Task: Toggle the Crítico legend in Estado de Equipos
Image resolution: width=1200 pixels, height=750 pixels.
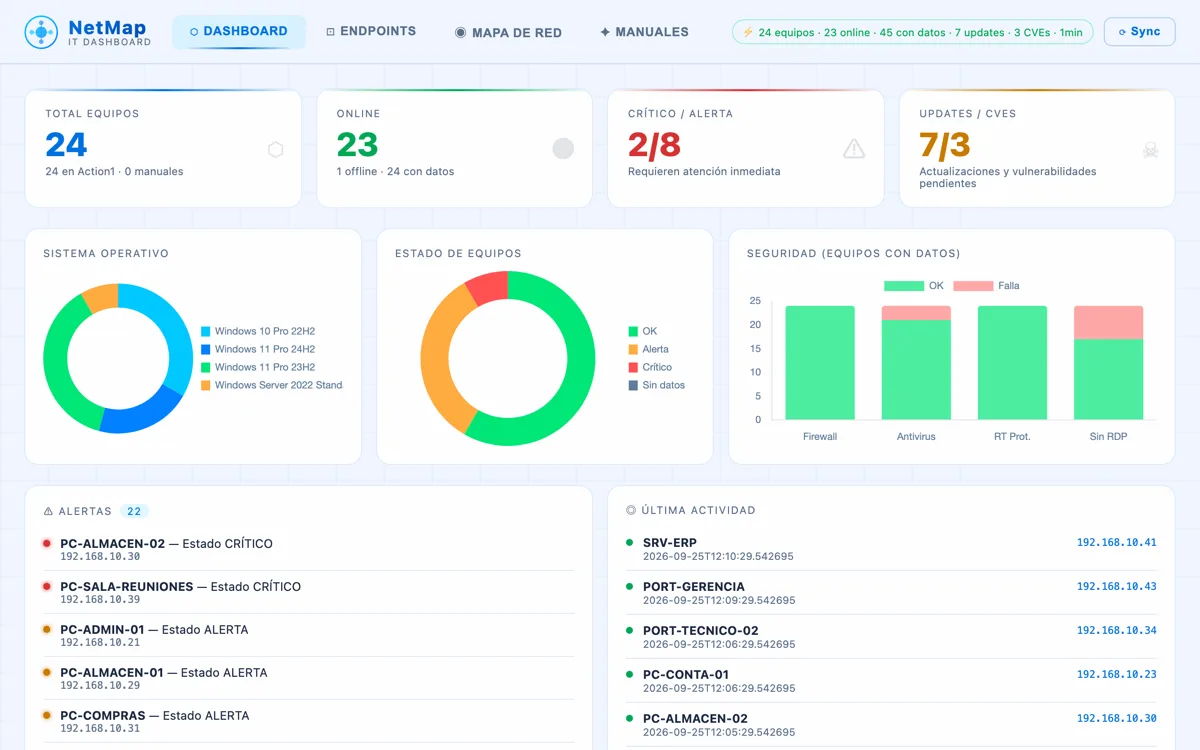Action: point(650,367)
